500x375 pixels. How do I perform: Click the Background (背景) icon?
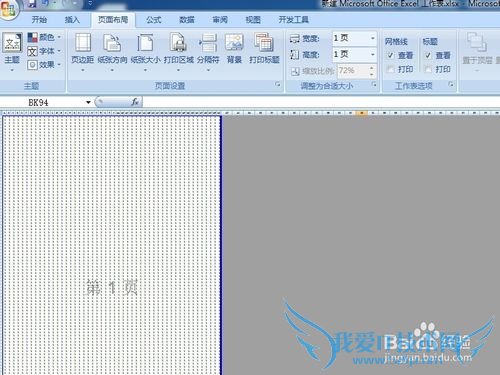pyautogui.click(x=234, y=43)
